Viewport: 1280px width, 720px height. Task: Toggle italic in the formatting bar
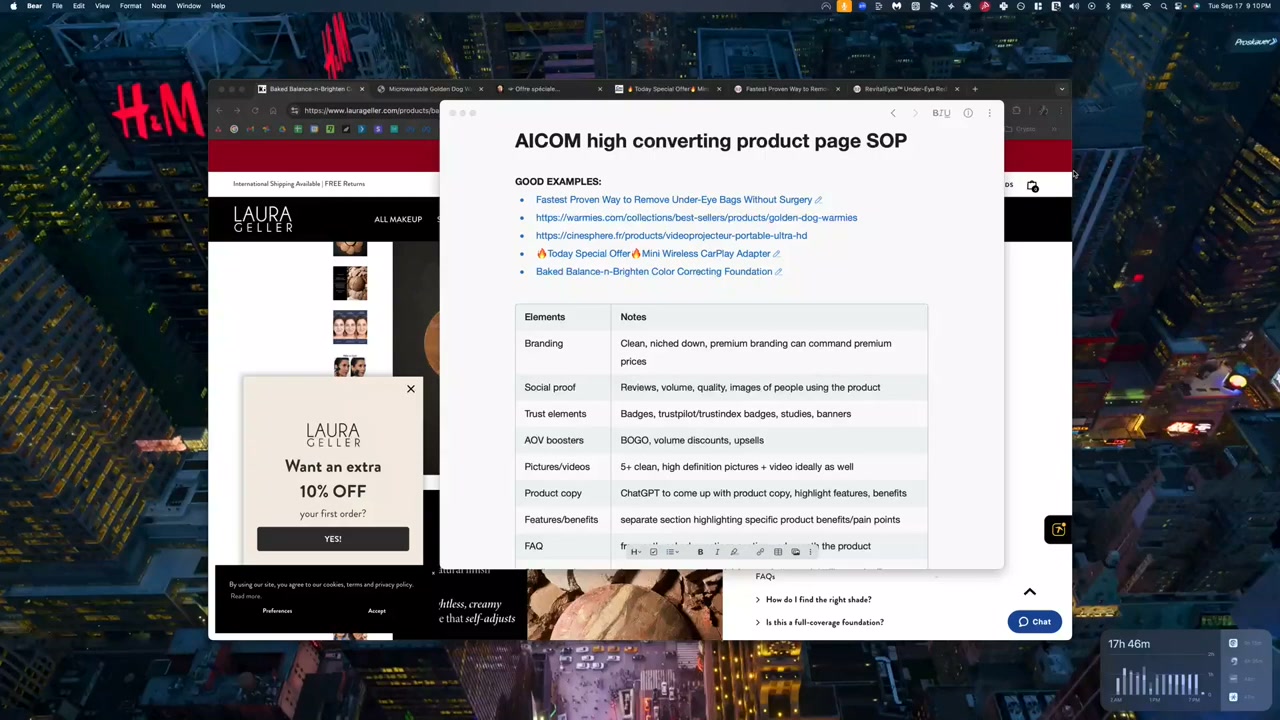pyautogui.click(x=717, y=552)
